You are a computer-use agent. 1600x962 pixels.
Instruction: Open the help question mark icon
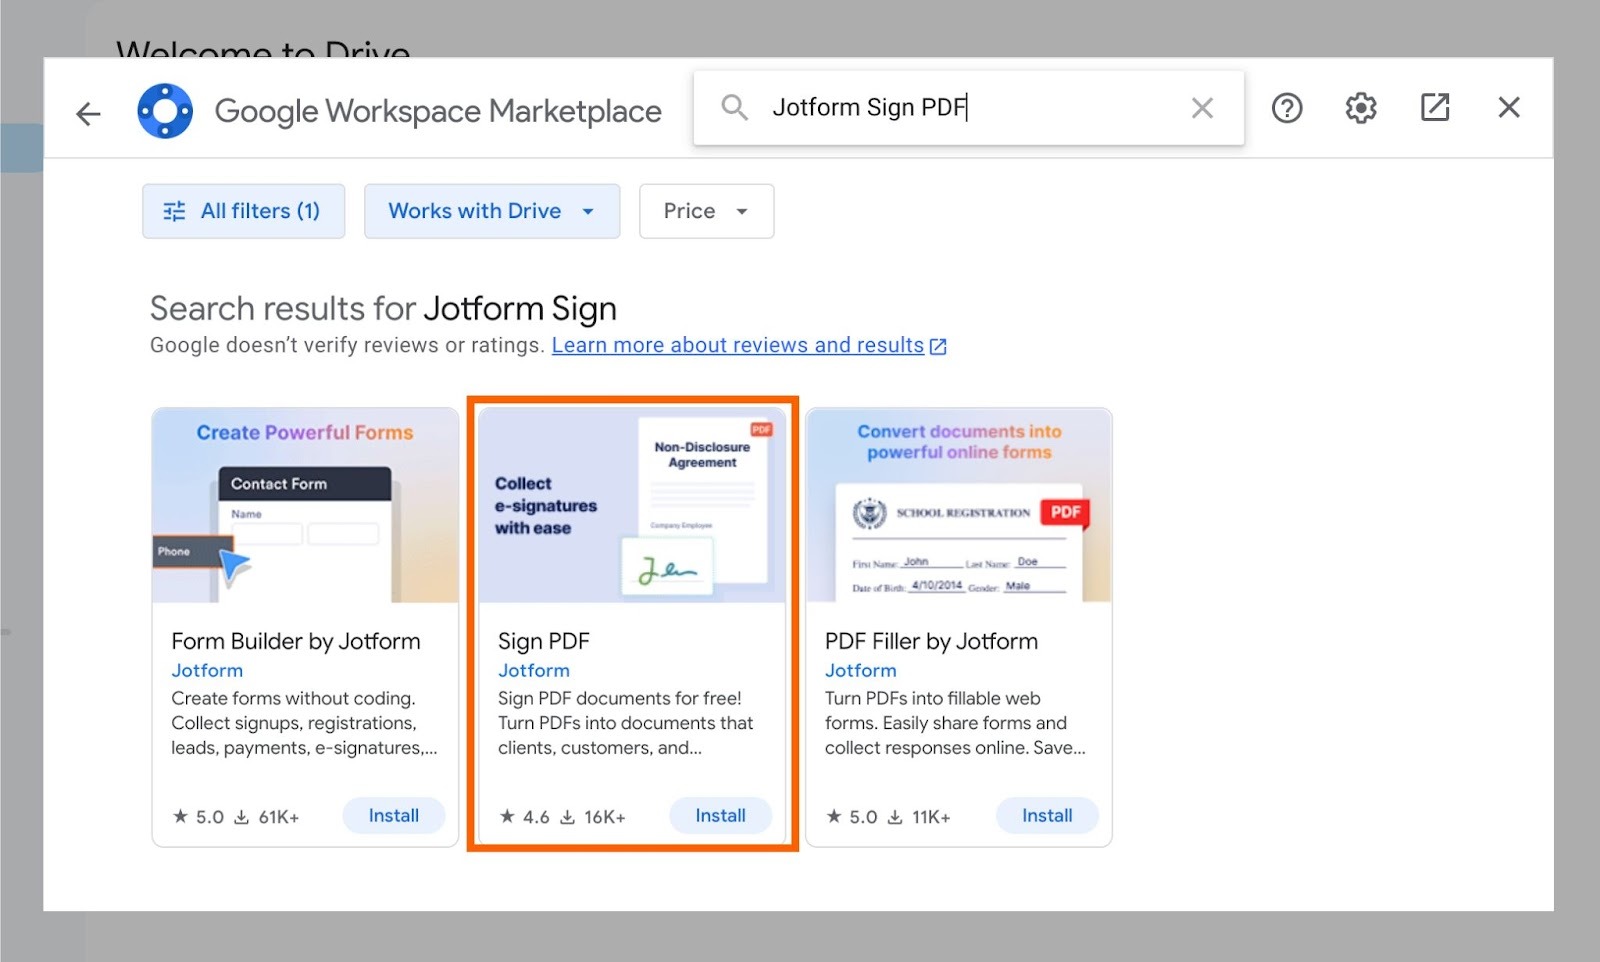(x=1287, y=107)
